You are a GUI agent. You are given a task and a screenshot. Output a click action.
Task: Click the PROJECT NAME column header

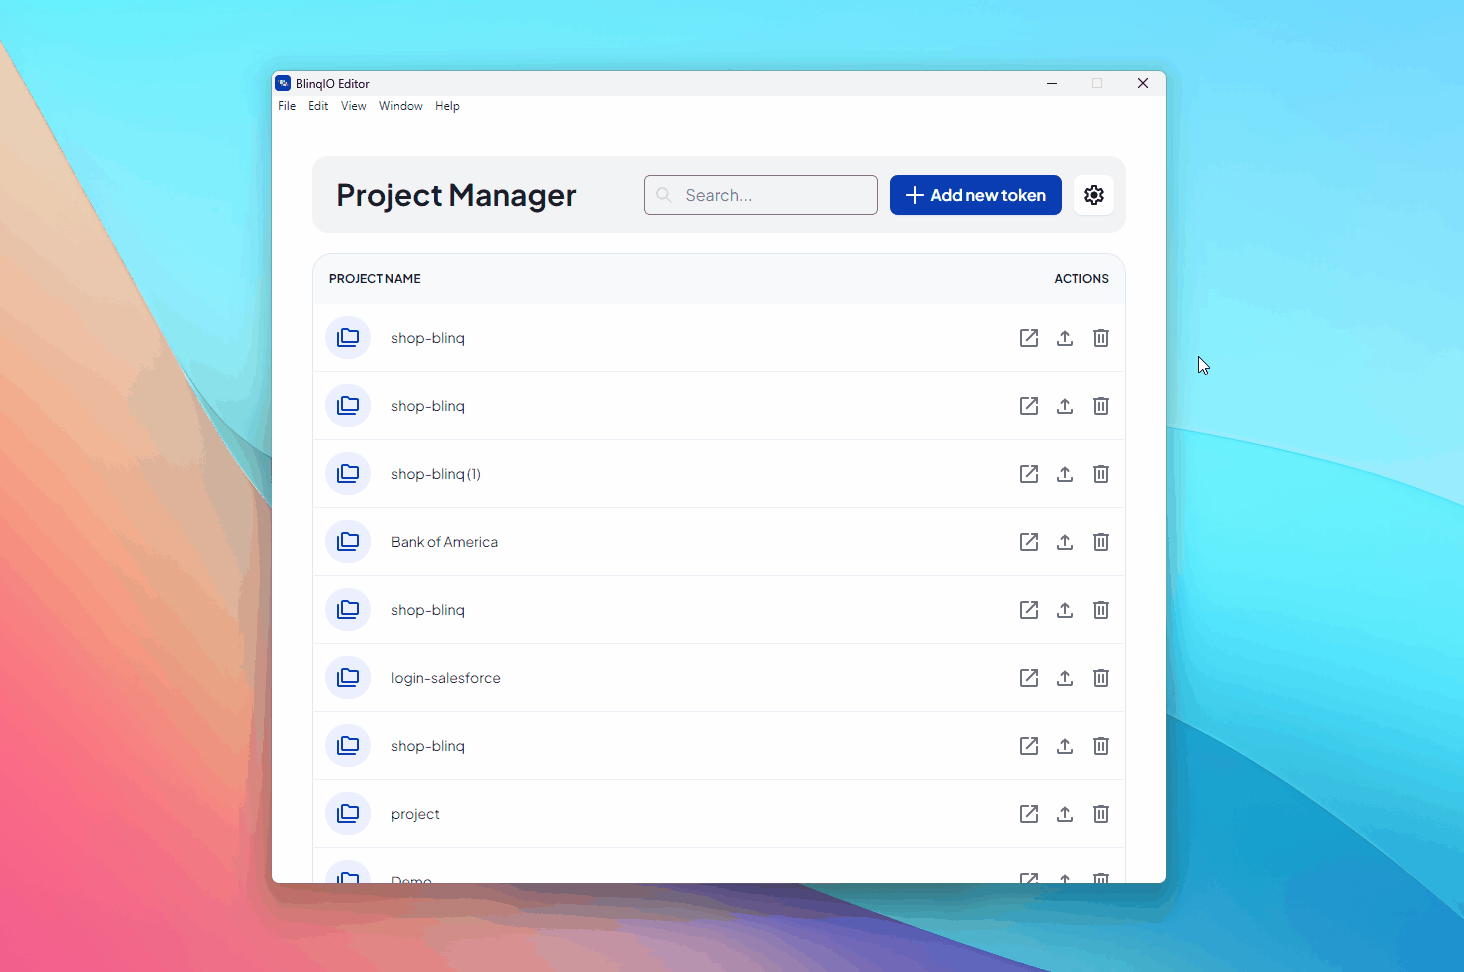(375, 279)
